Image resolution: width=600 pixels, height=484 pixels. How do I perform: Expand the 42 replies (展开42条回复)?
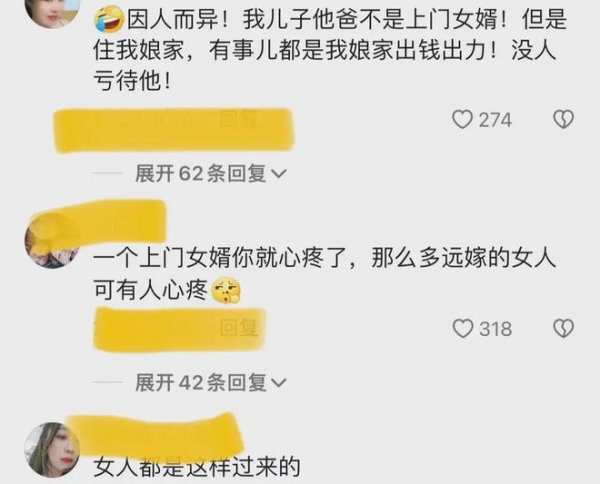210,383
